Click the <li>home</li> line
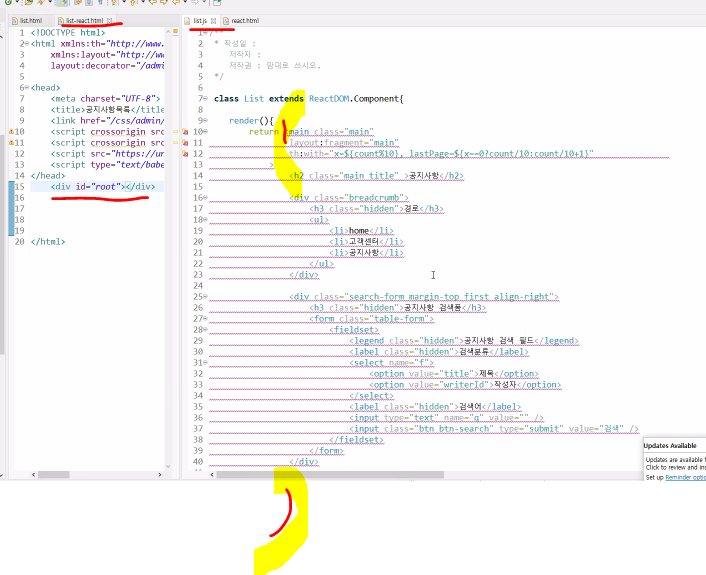The width and height of the screenshot is (706, 575). tap(361, 231)
